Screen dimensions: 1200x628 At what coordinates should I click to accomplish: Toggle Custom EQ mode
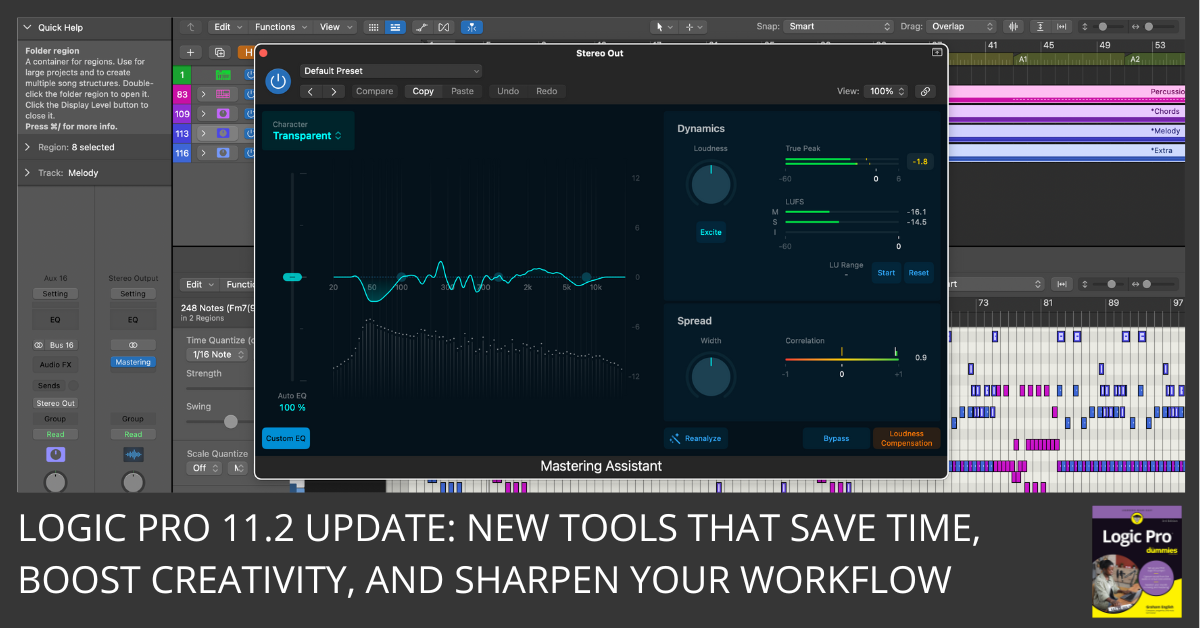[x=286, y=438]
